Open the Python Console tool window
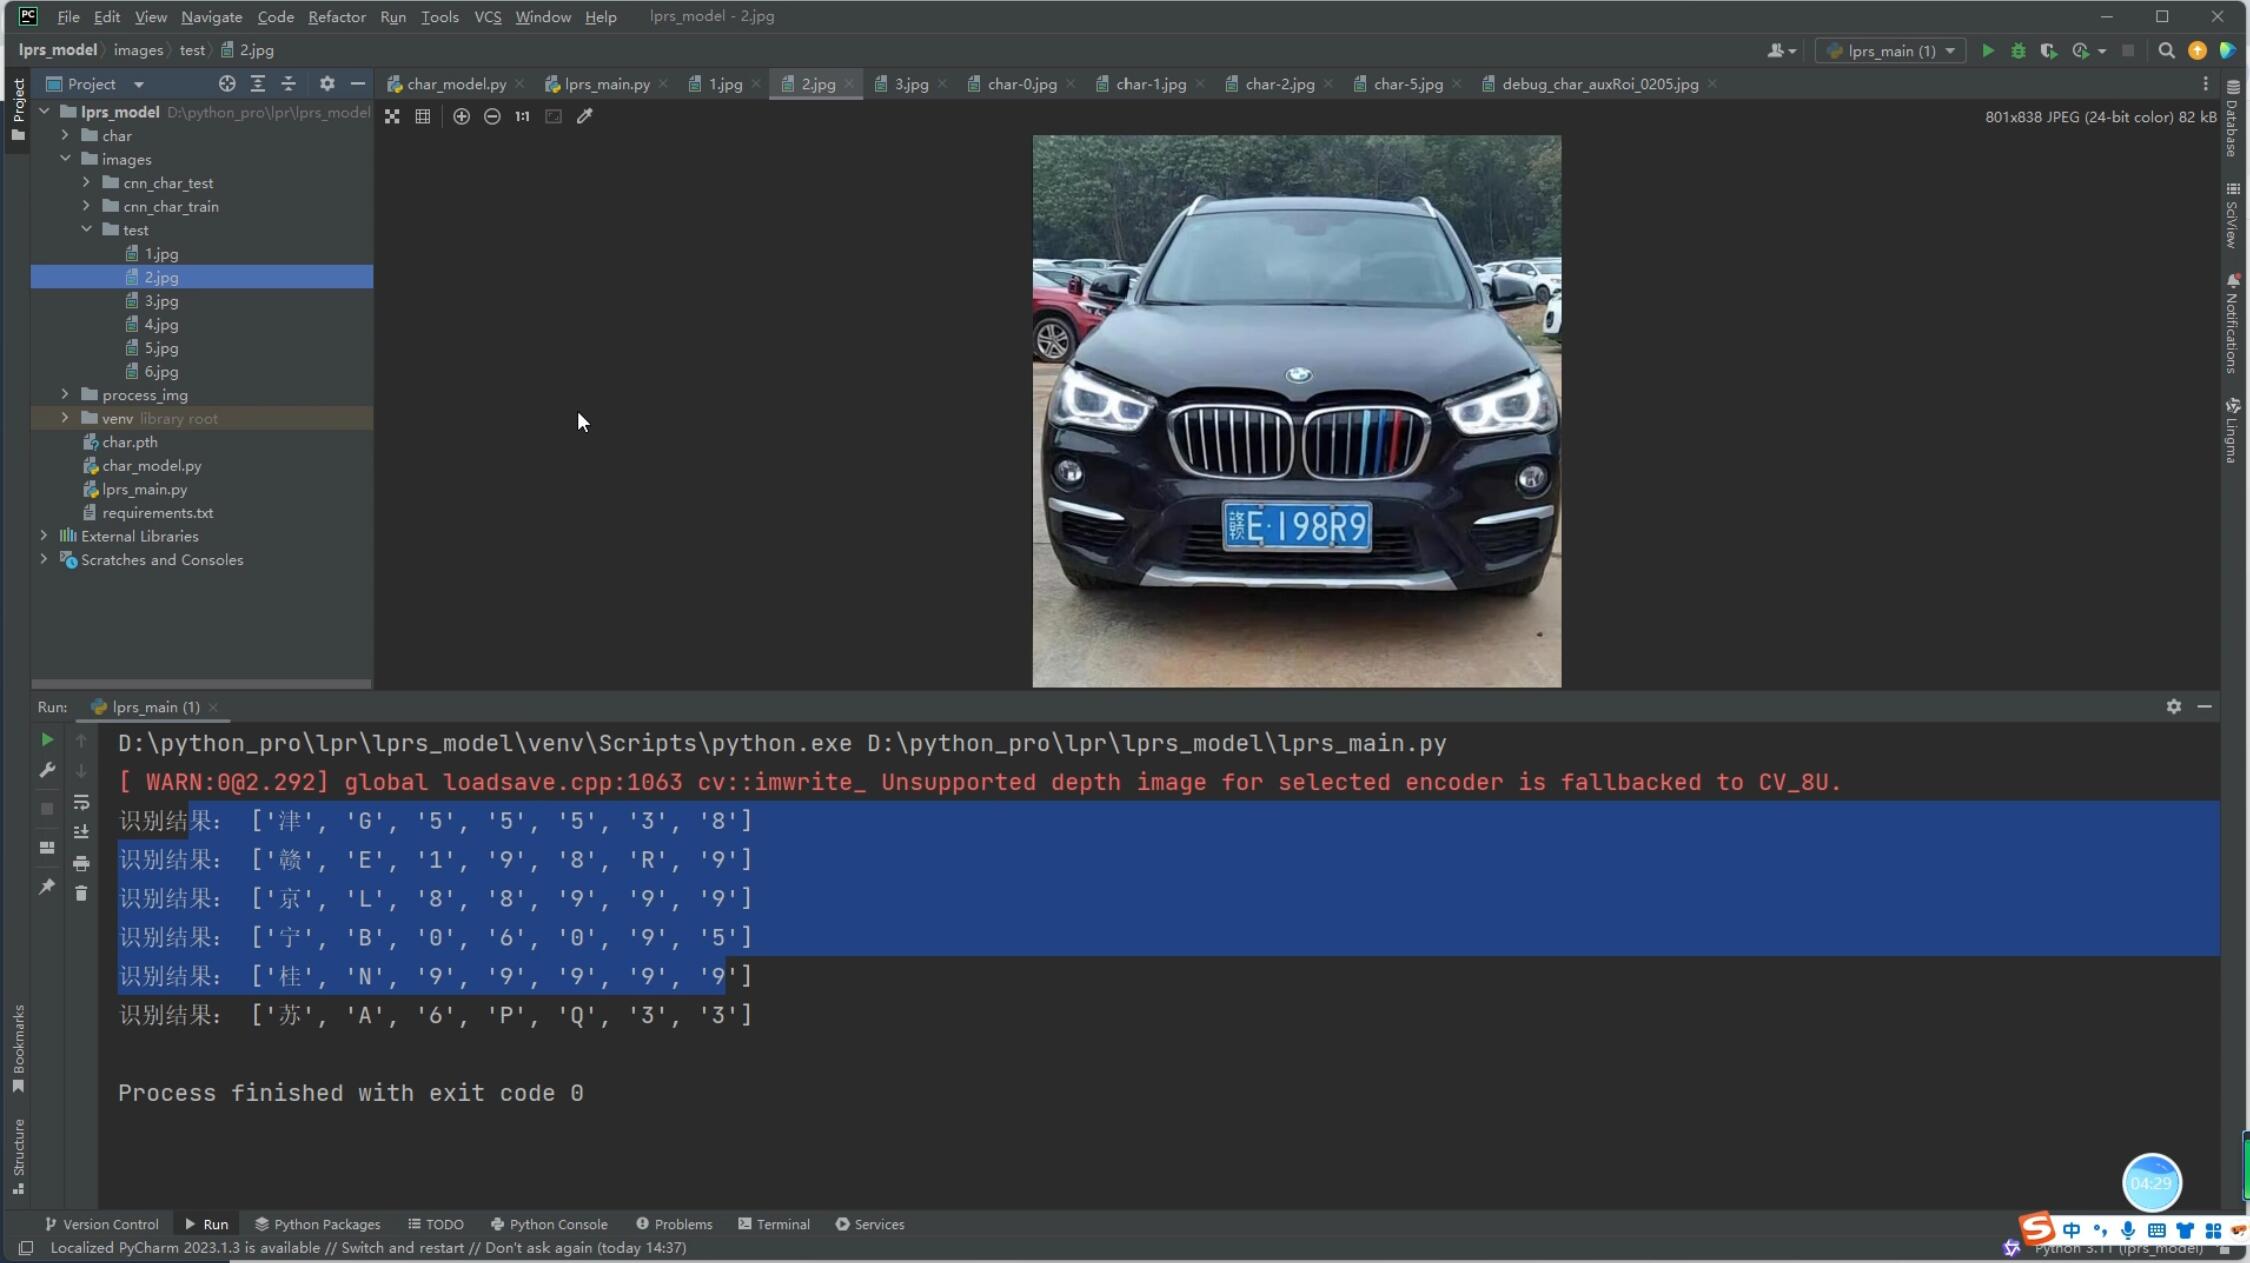Screen dimensions: 2250x1263 [549, 1224]
